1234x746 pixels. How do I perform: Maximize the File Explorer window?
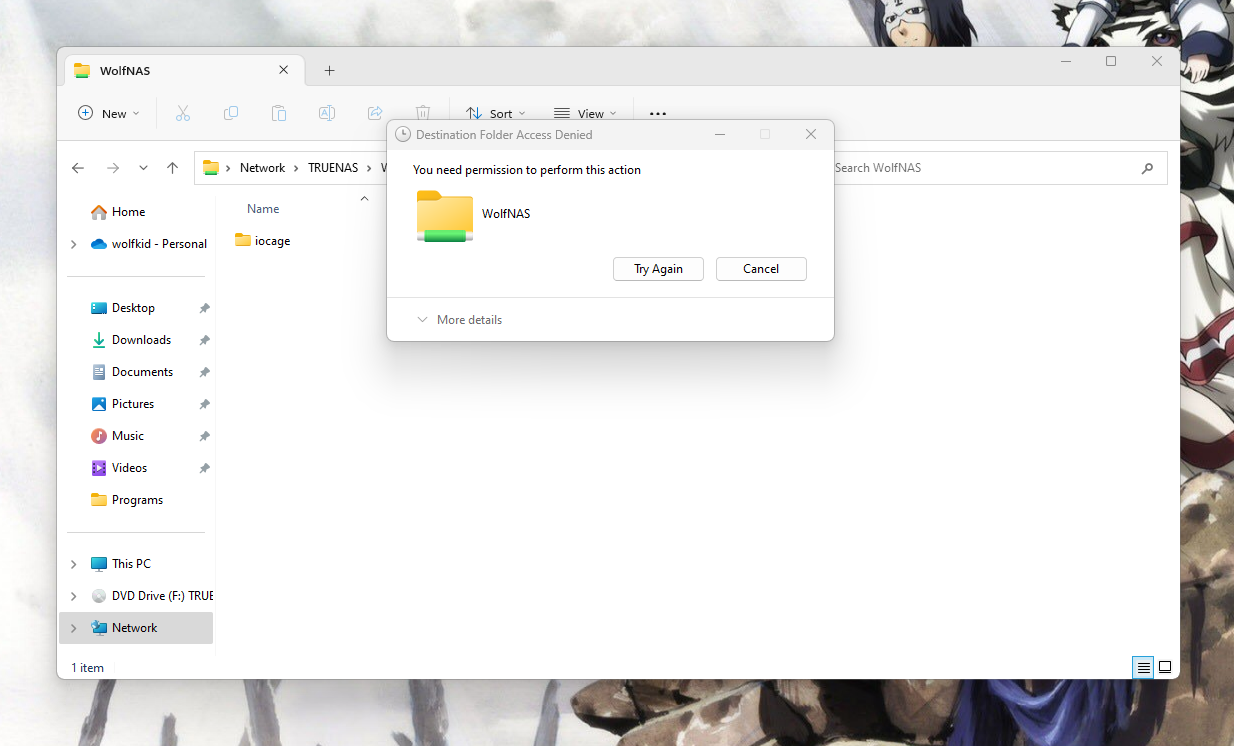[1111, 61]
